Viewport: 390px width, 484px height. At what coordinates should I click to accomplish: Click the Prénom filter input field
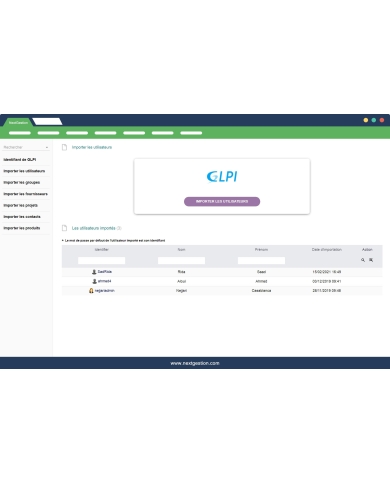coord(261,261)
